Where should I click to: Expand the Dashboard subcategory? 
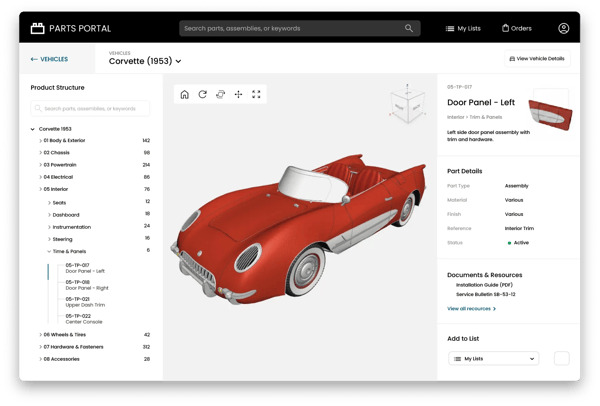pyautogui.click(x=49, y=215)
